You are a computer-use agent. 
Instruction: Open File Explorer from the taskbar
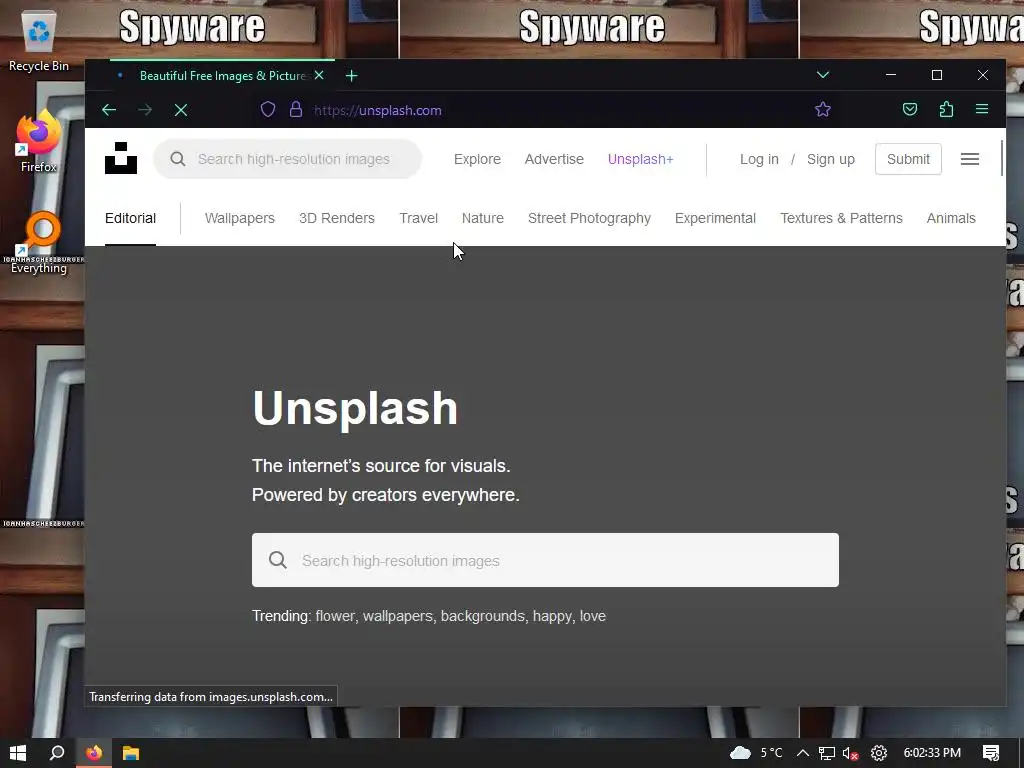[131, 753]
